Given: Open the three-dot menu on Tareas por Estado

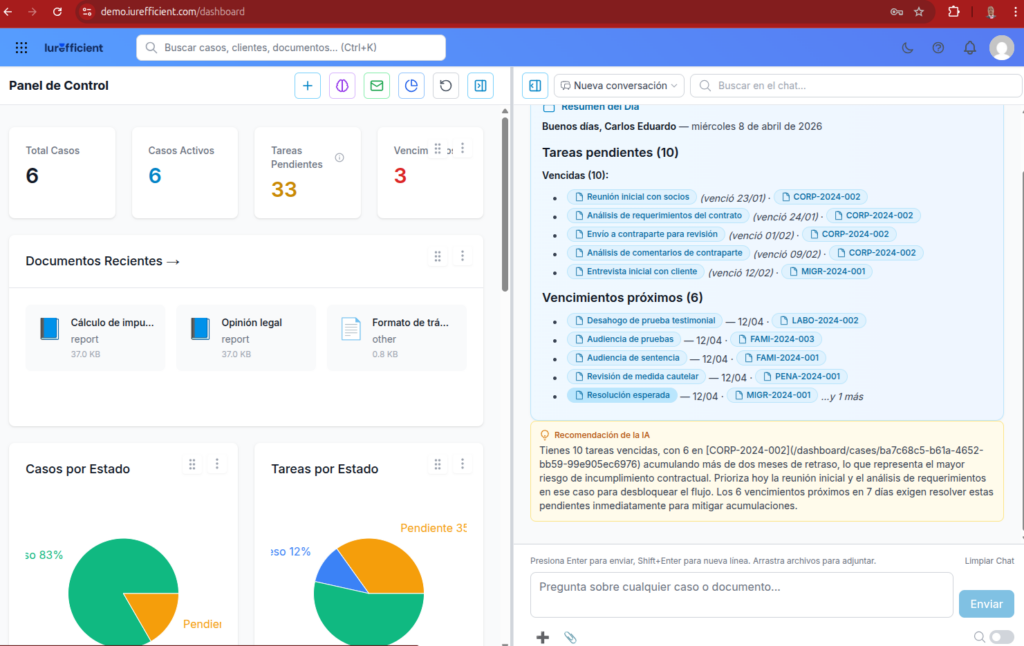Looking at the screenshot, I should pyautogui.click(x=462, y=464).
